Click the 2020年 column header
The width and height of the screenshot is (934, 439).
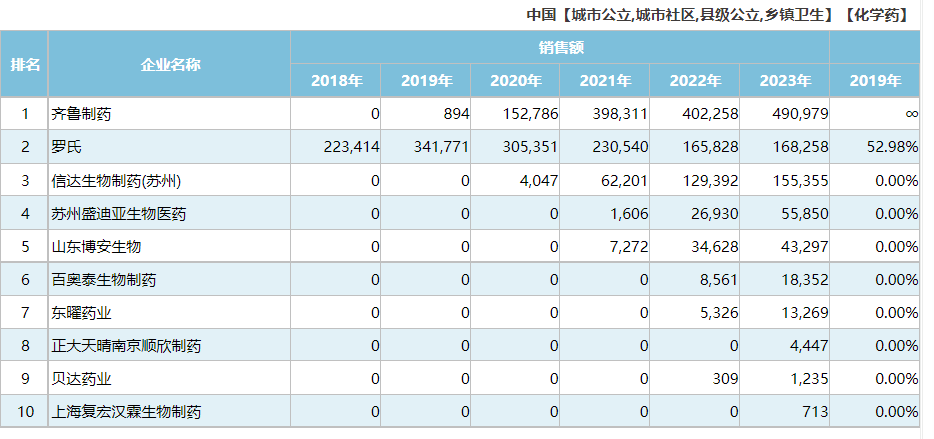(x=516, y=81)
